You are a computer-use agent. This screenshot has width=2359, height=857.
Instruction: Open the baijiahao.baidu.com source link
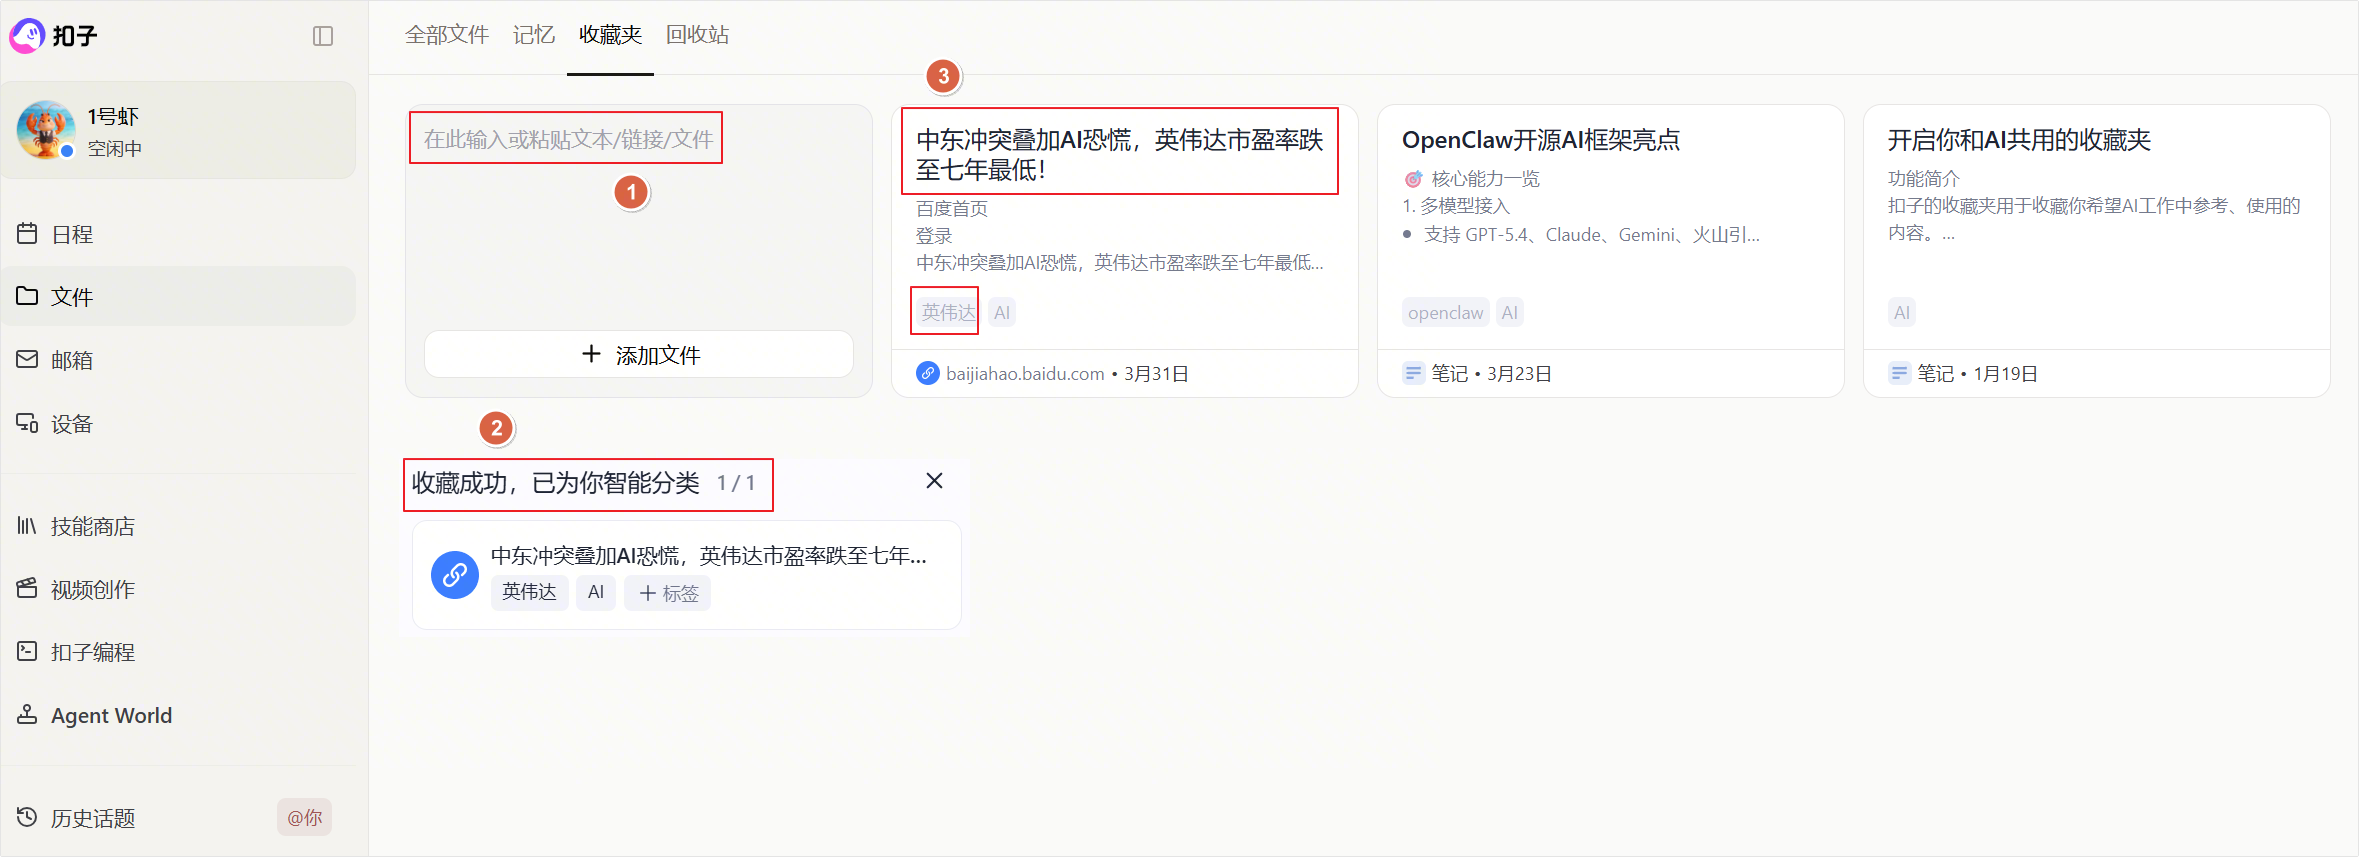pyautogui.click(x=1025, y=373)
